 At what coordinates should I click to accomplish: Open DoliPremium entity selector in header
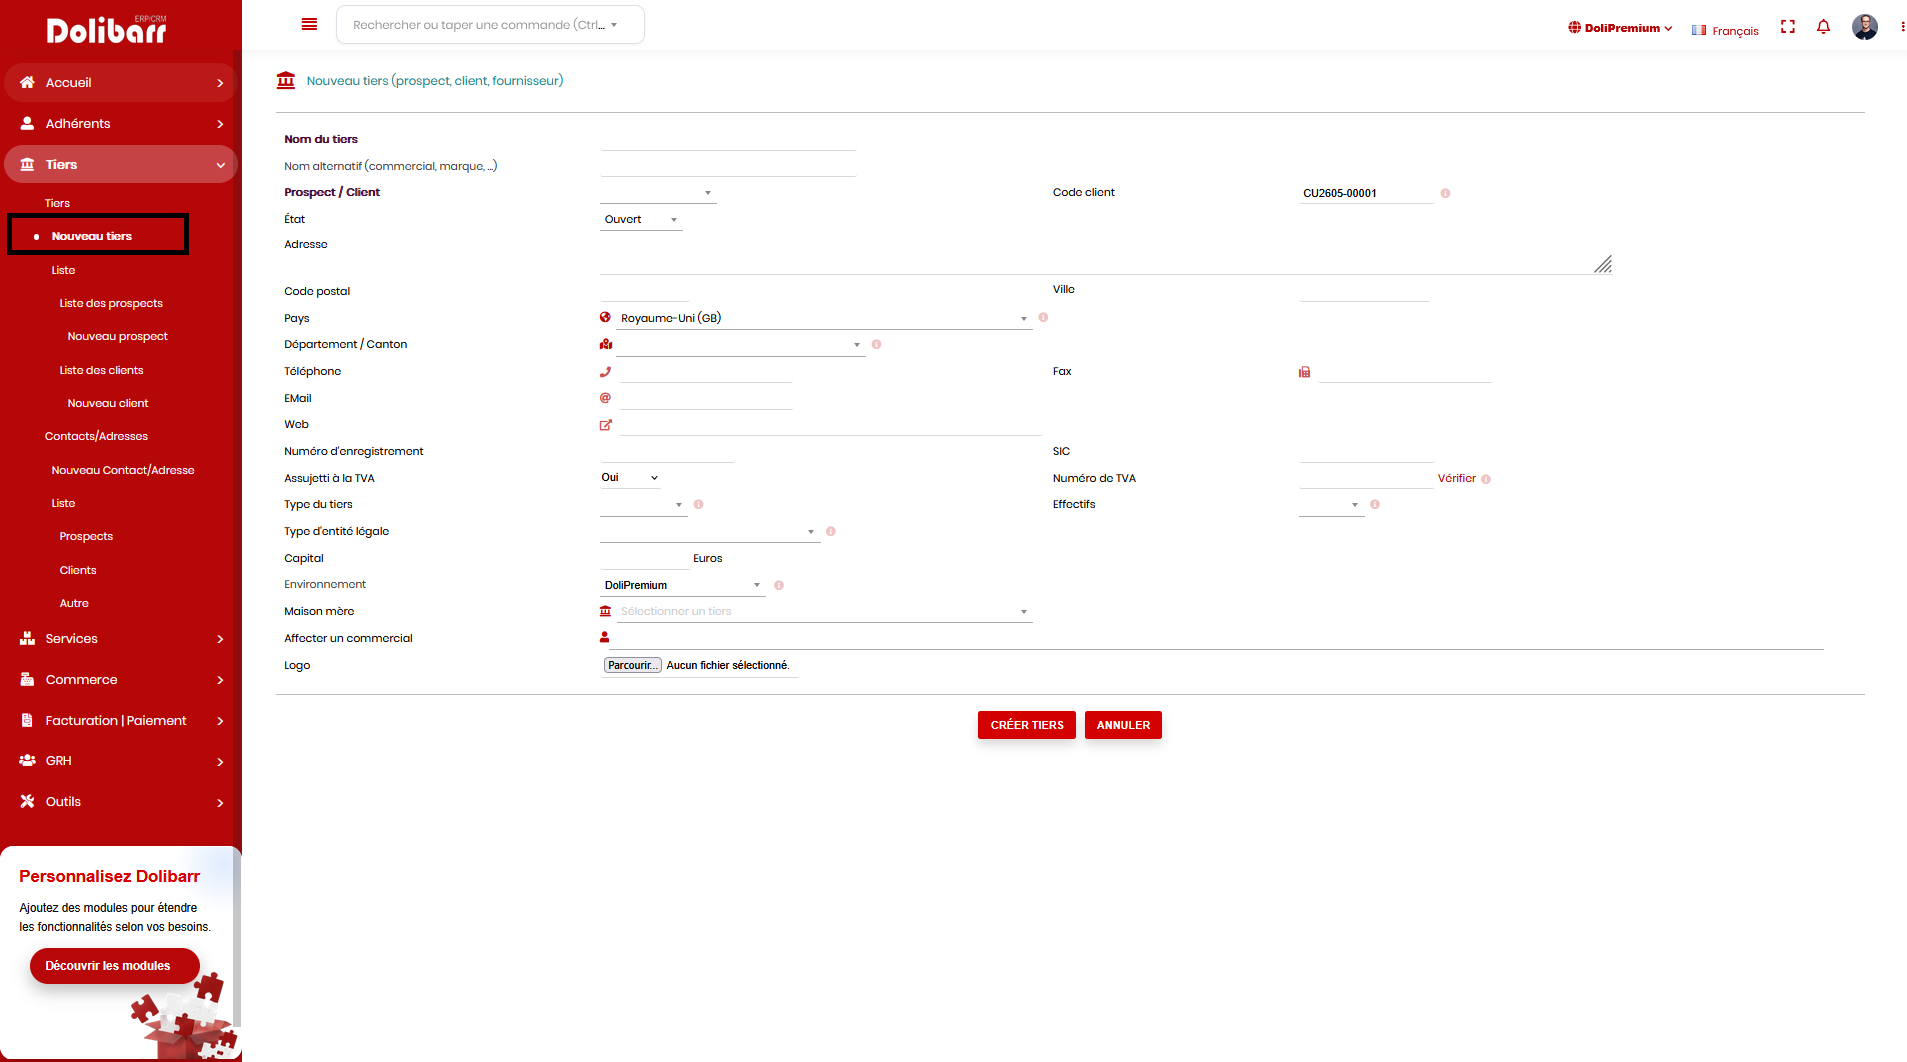(x=1620, y=28)
